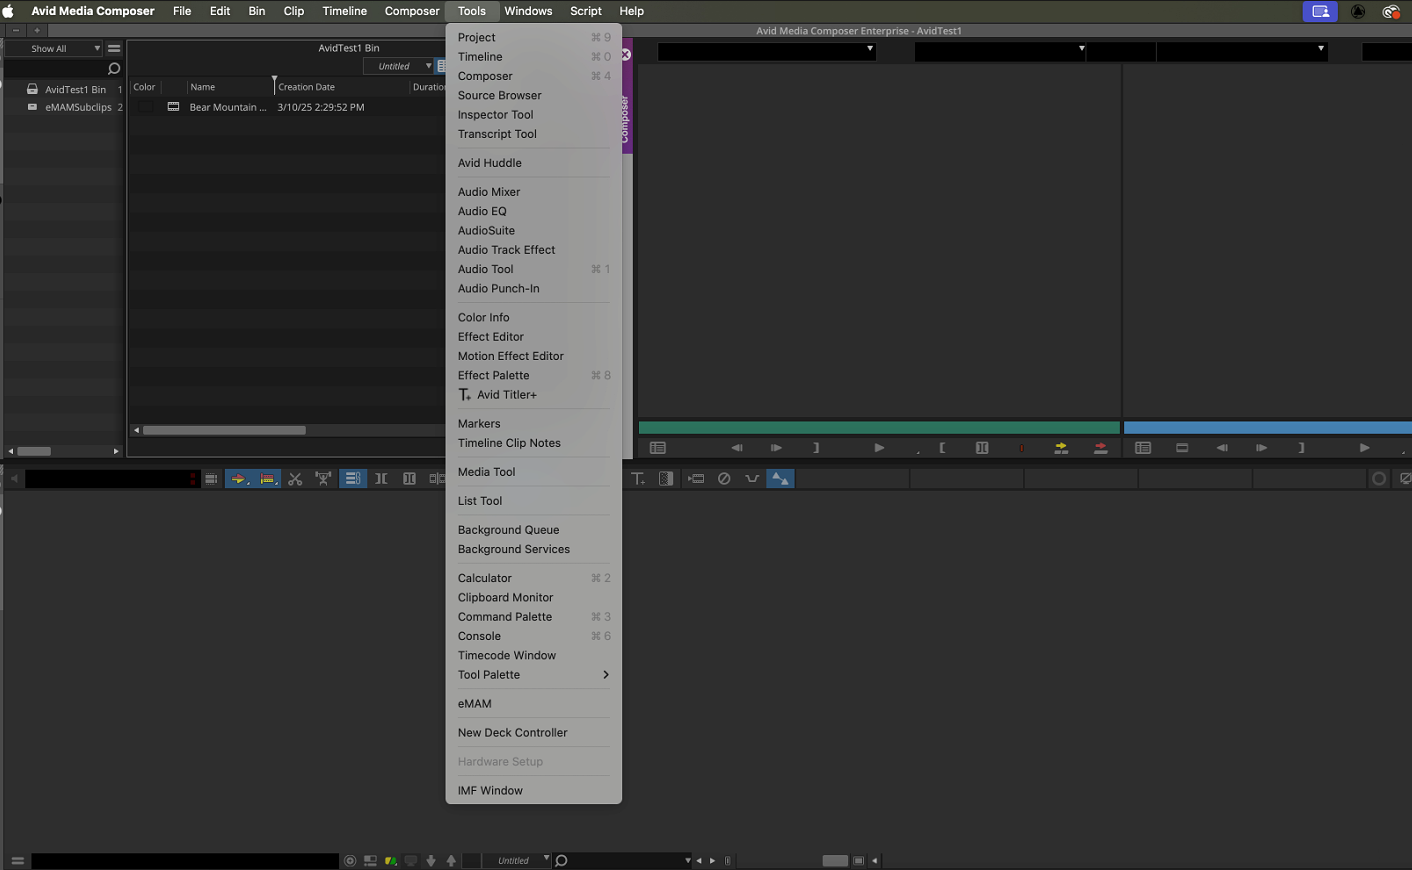
Task: Click Mark In bracket in source monitor
Action: click(x=942, y=448)
